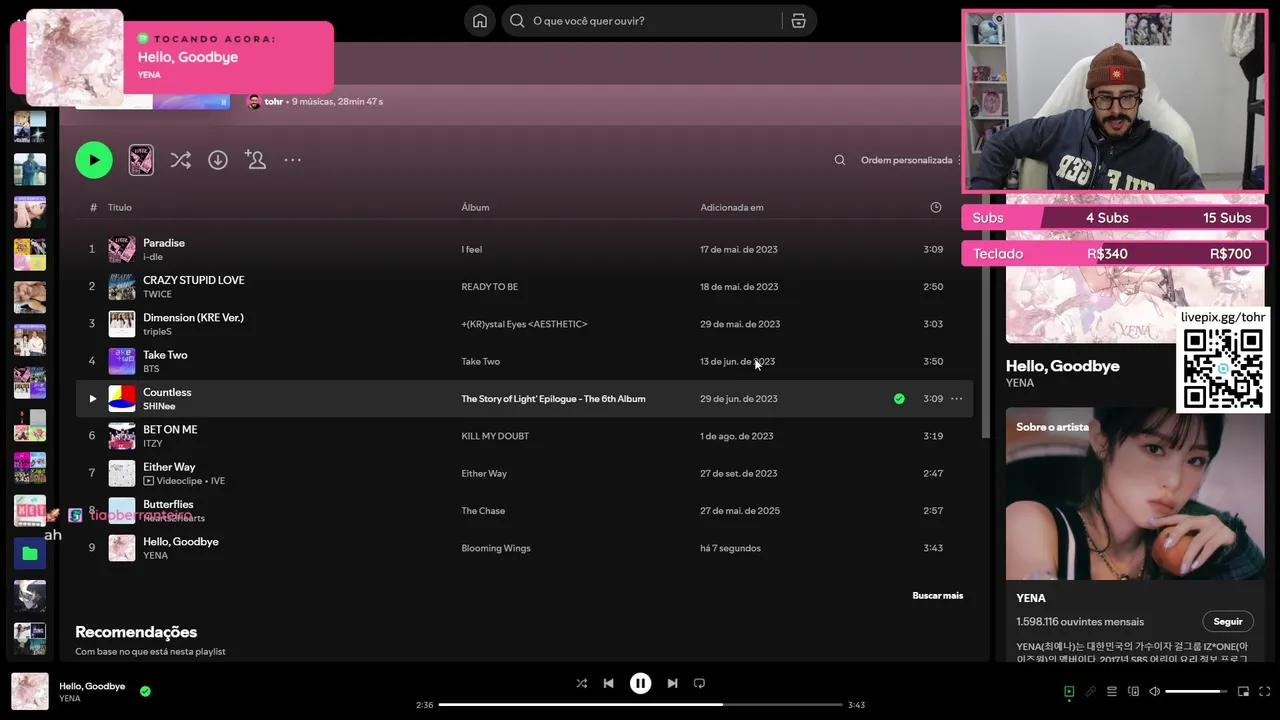The image size is (1280, 720).
Task: Start the playlist with the big green Play button
Action: [x=94, y=160]
